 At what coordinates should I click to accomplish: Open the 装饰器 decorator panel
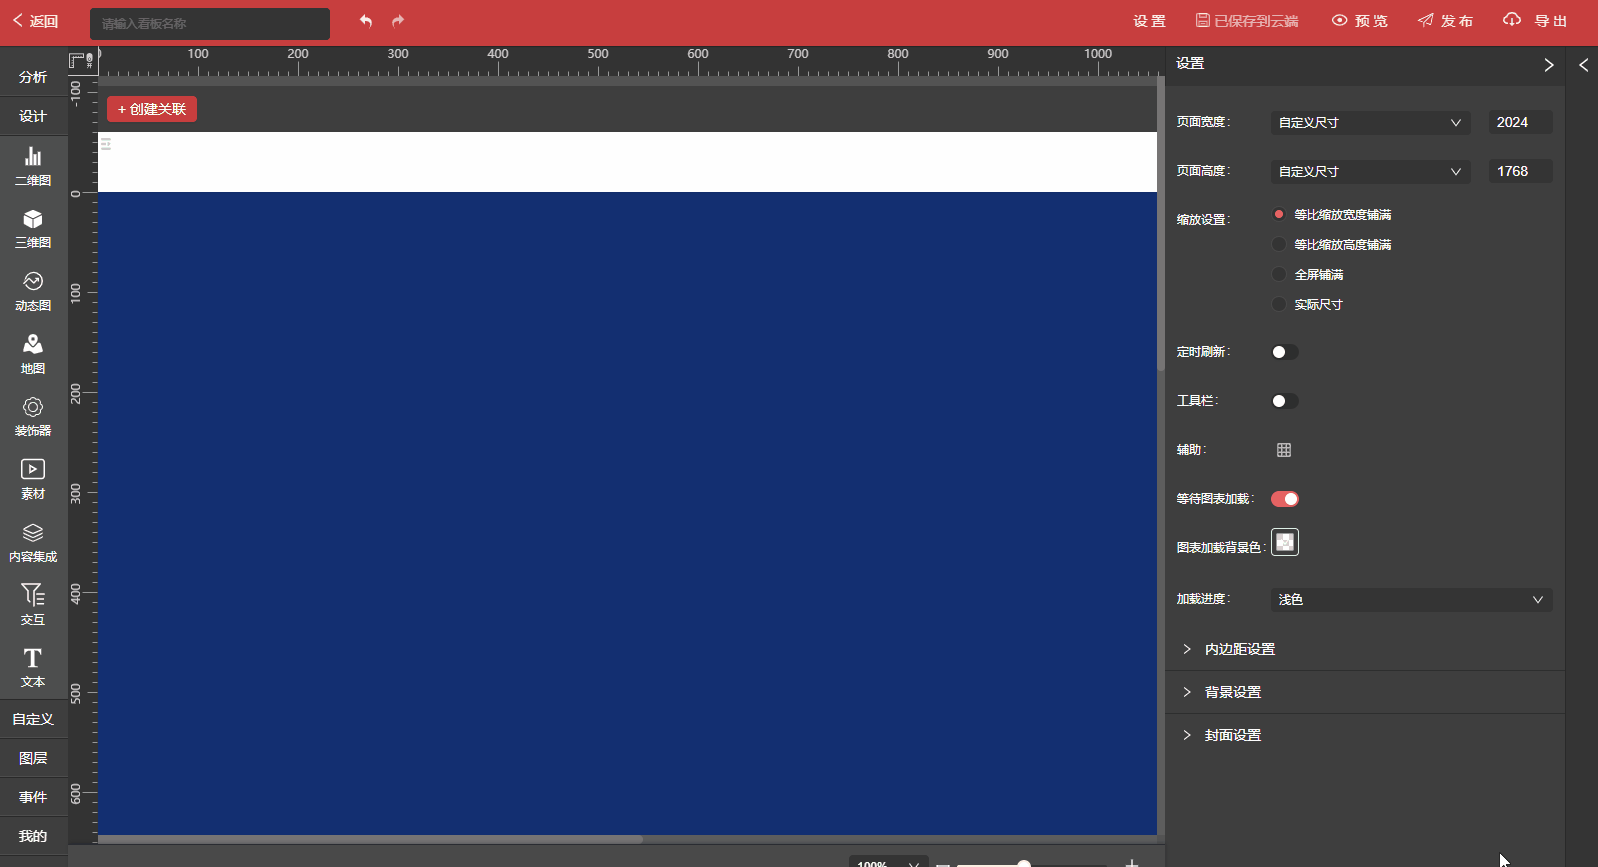(33, 415)
